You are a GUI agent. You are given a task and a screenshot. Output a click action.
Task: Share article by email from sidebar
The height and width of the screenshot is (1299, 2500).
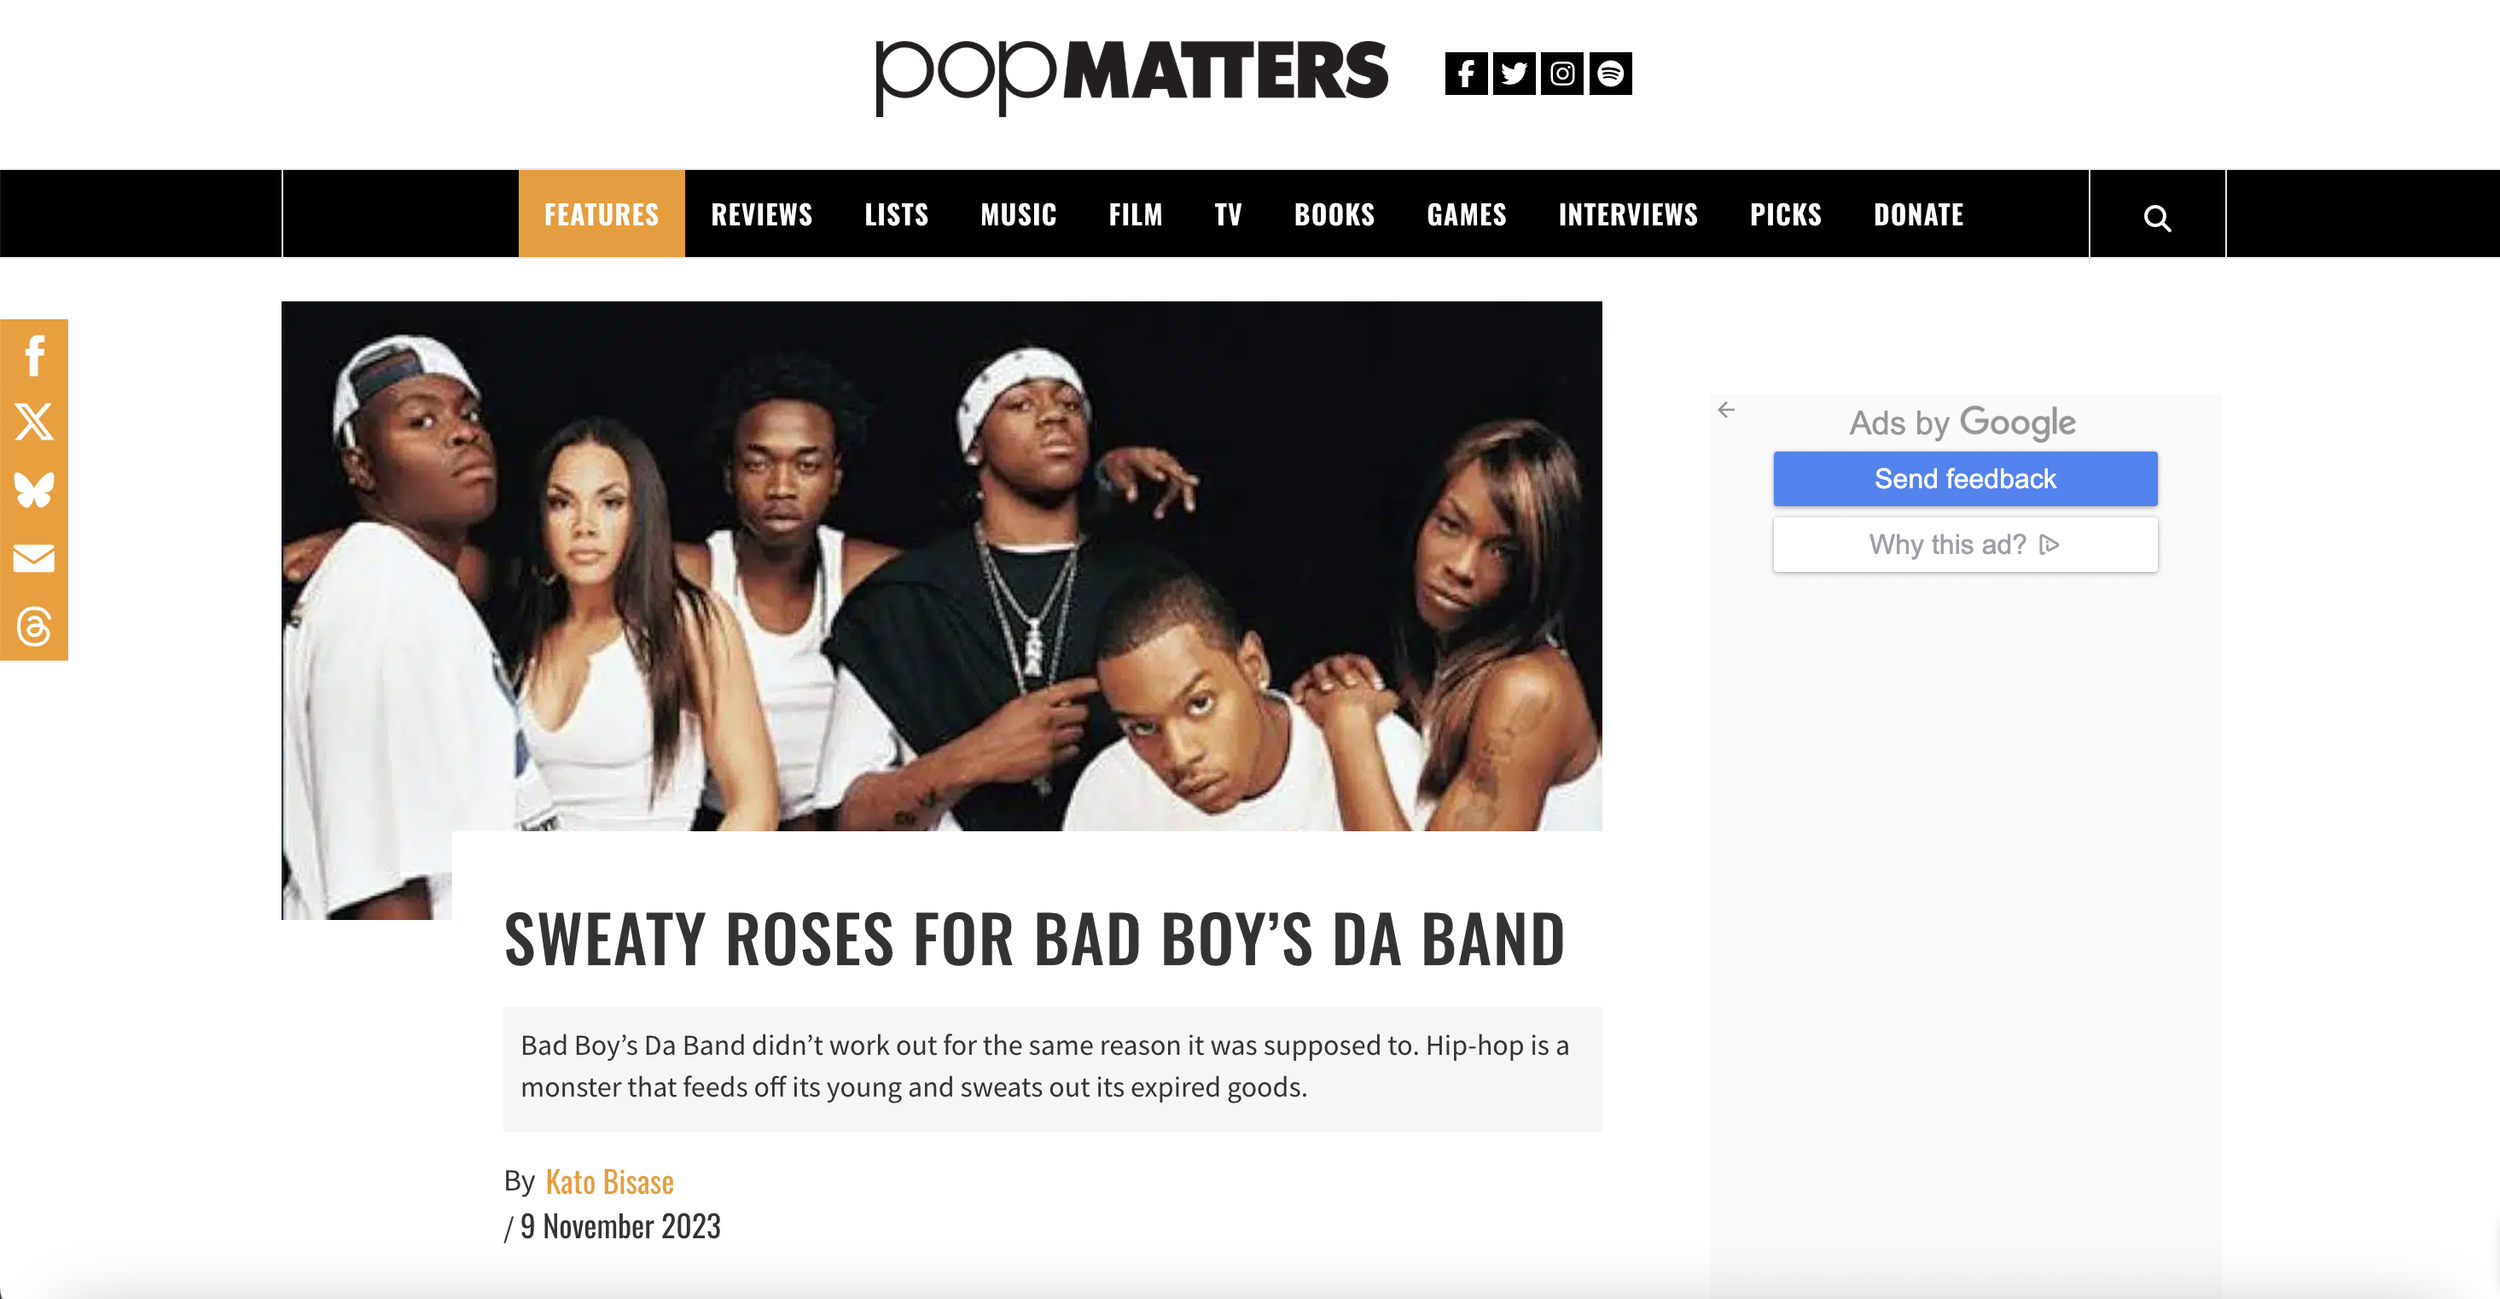tap(34, 558)
